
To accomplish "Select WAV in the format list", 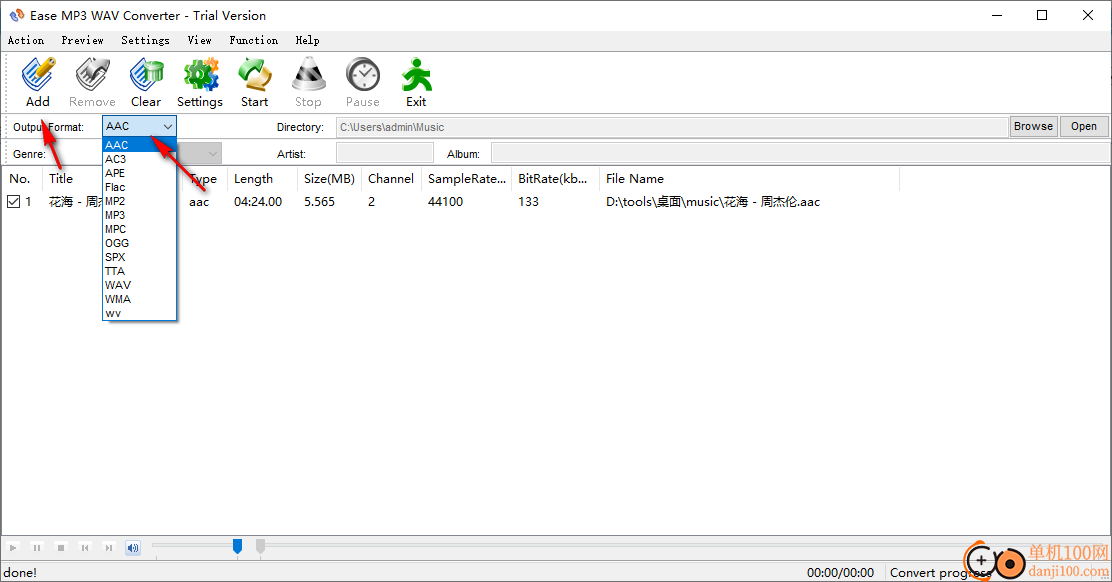I will [x=139, y=285].
